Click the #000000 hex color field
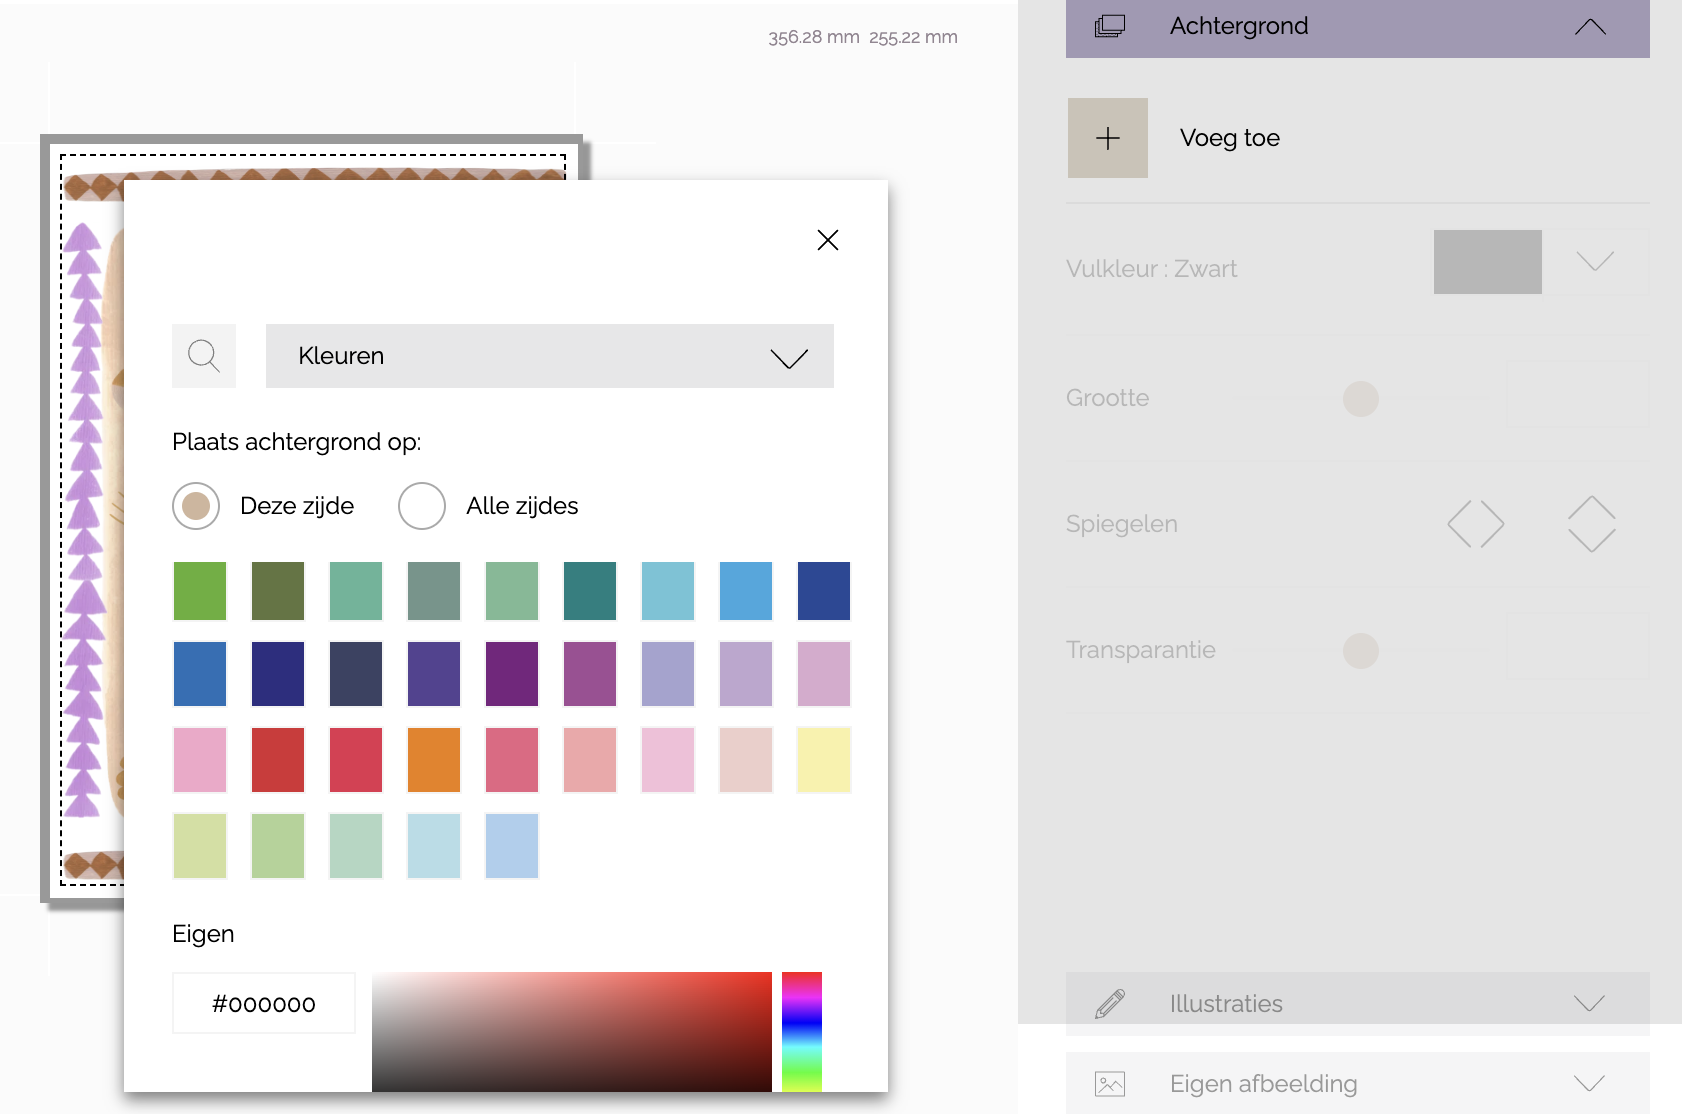The height and width of the screenshot is (1114, 1682). click(264, 1003)
